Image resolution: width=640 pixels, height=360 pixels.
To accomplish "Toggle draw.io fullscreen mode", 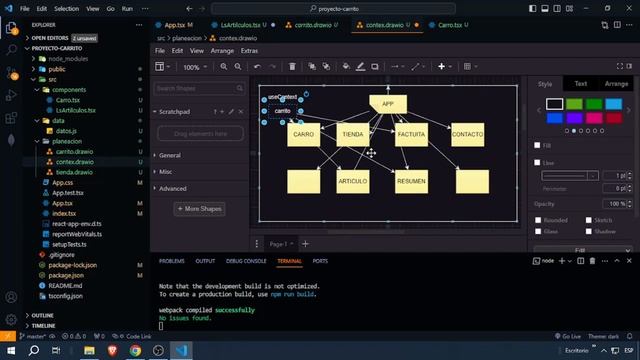I will click(620, 66).
